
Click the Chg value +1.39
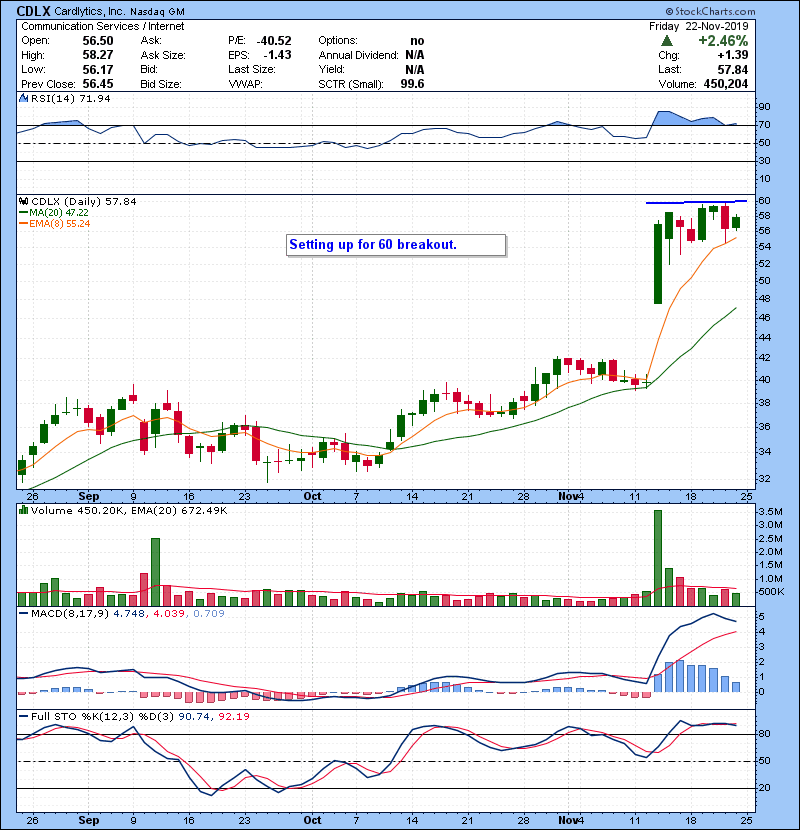tap(733, 55)
